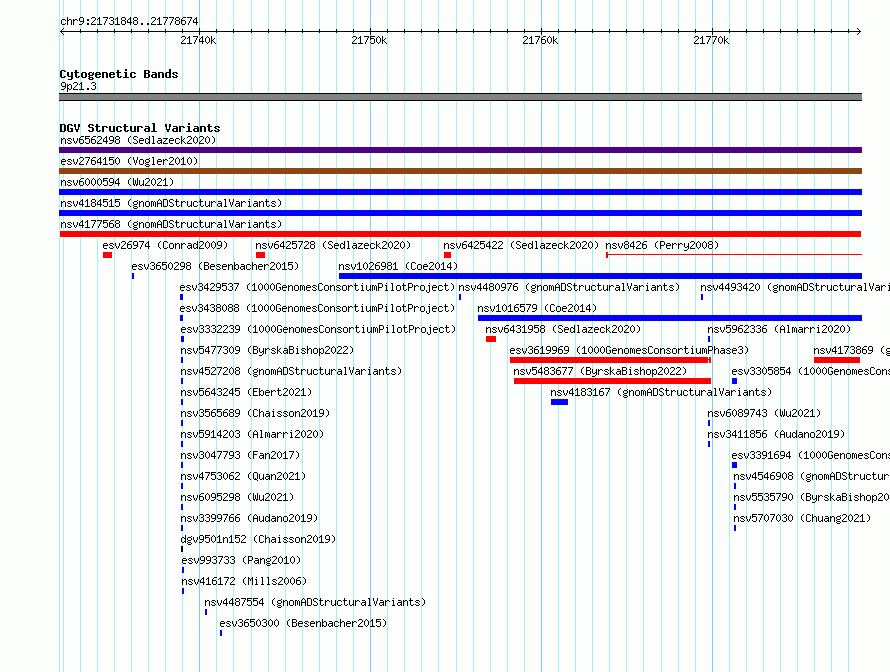The height and width of the screenshot is (672, 890).
Task: Click the Cytogenetic Bands track title
Action: (119, 74)
